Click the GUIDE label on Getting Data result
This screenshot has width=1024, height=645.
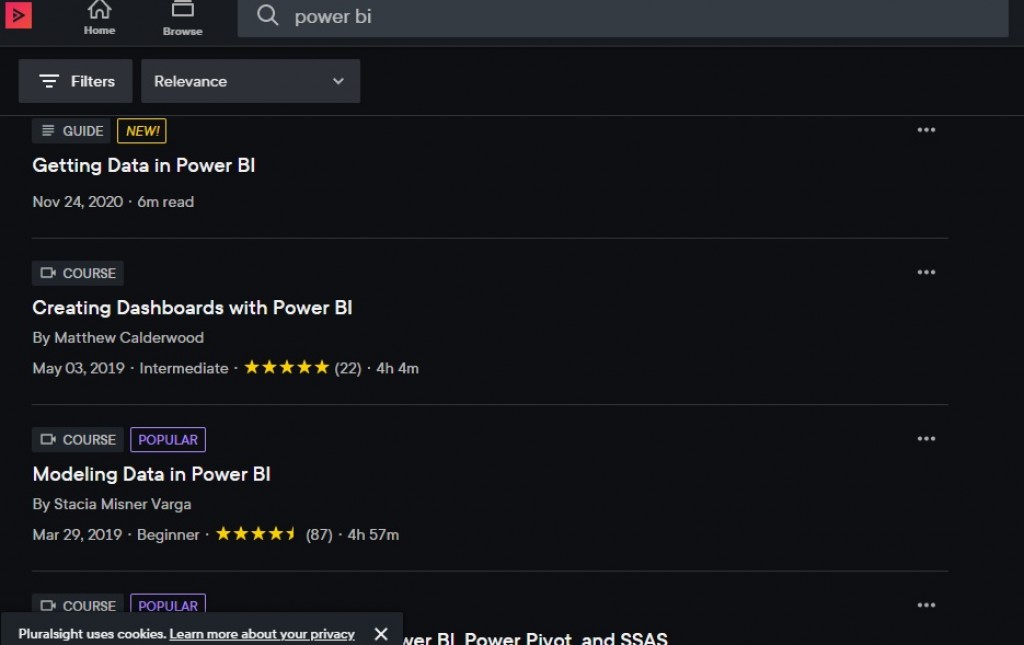[x=72, y=131]
